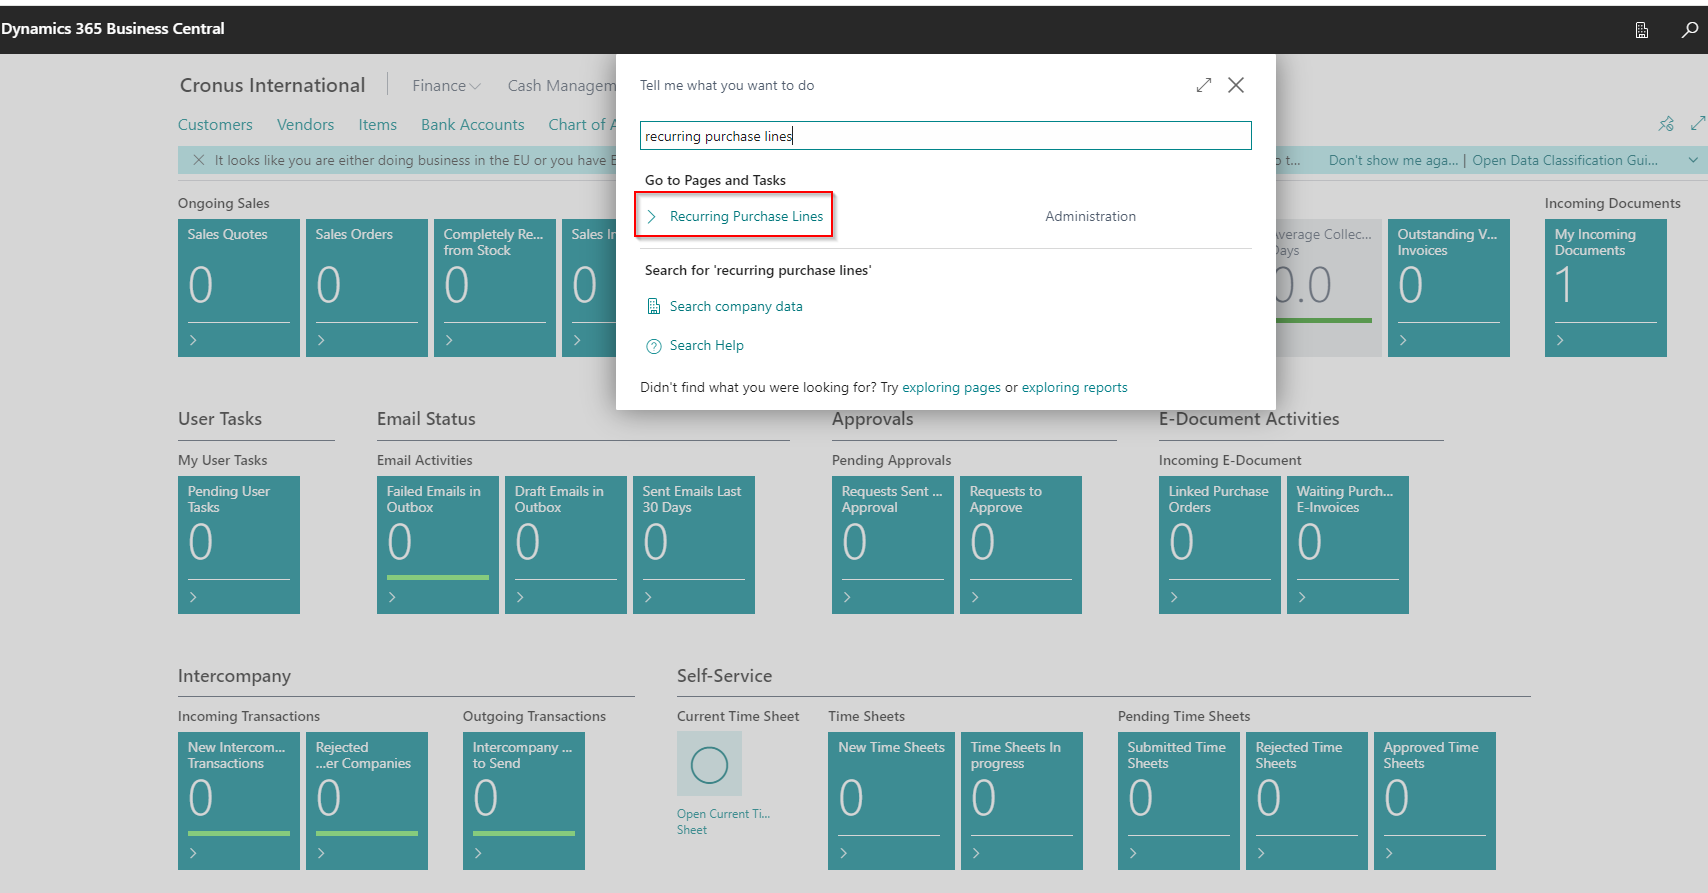
Task: Open the Sales Quotes tile
Action: coord(239,288)
